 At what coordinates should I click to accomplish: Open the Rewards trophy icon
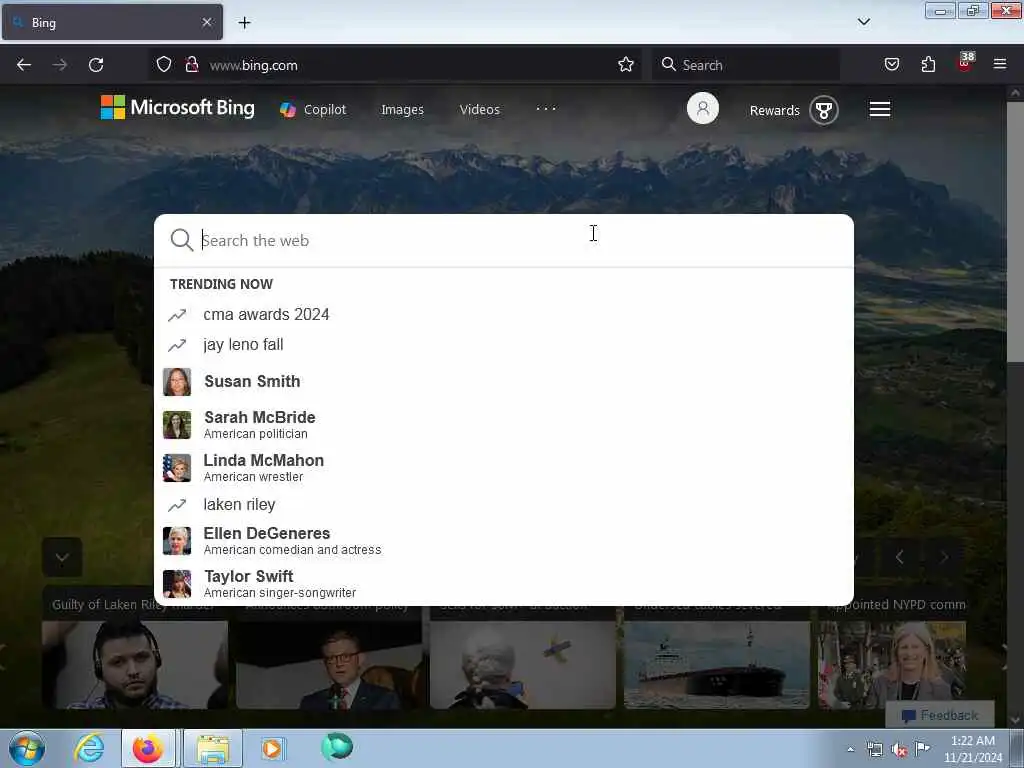pos(824,110)
